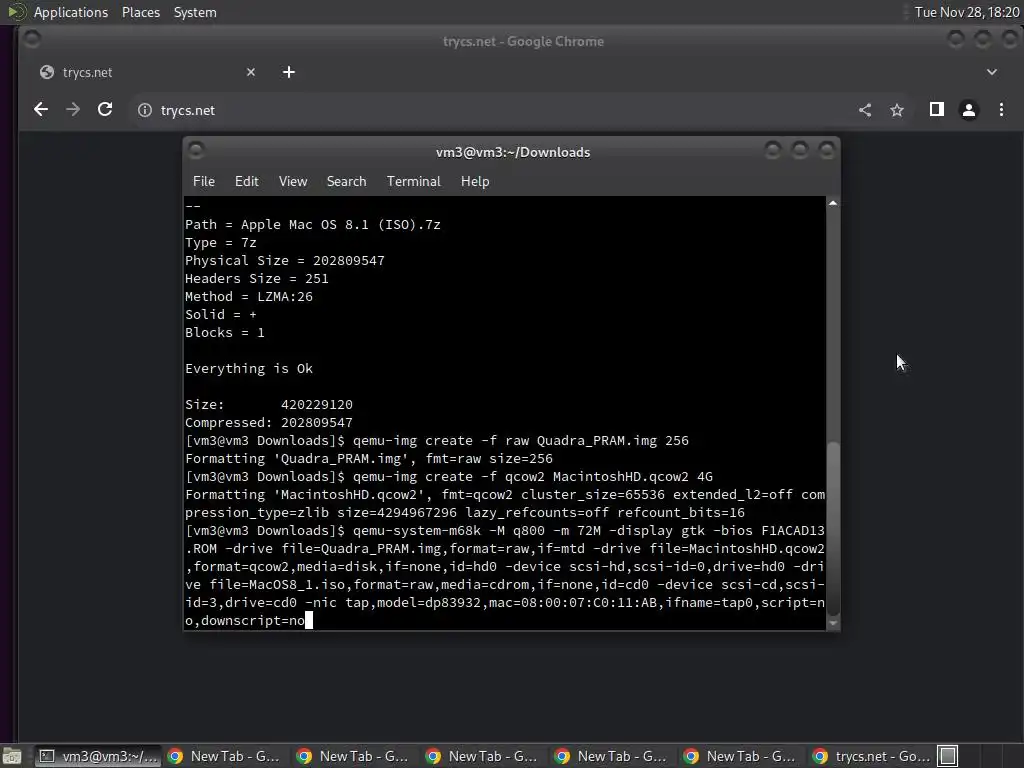Open the Places menu in top panel

click(x=140, y=12)
